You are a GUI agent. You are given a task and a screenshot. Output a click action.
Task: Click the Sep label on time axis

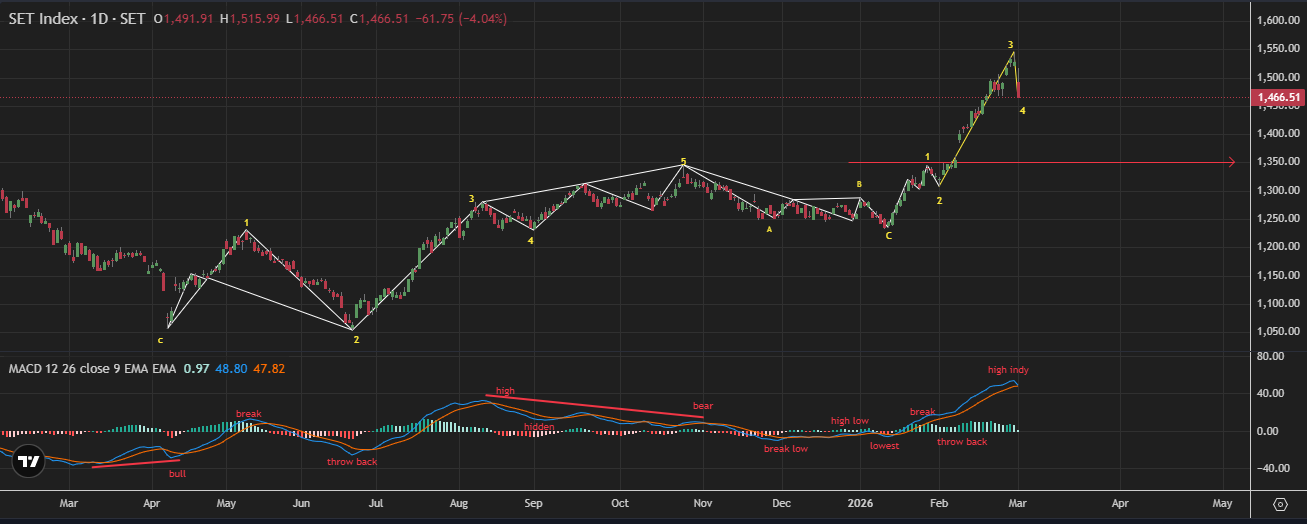[533, 504]
